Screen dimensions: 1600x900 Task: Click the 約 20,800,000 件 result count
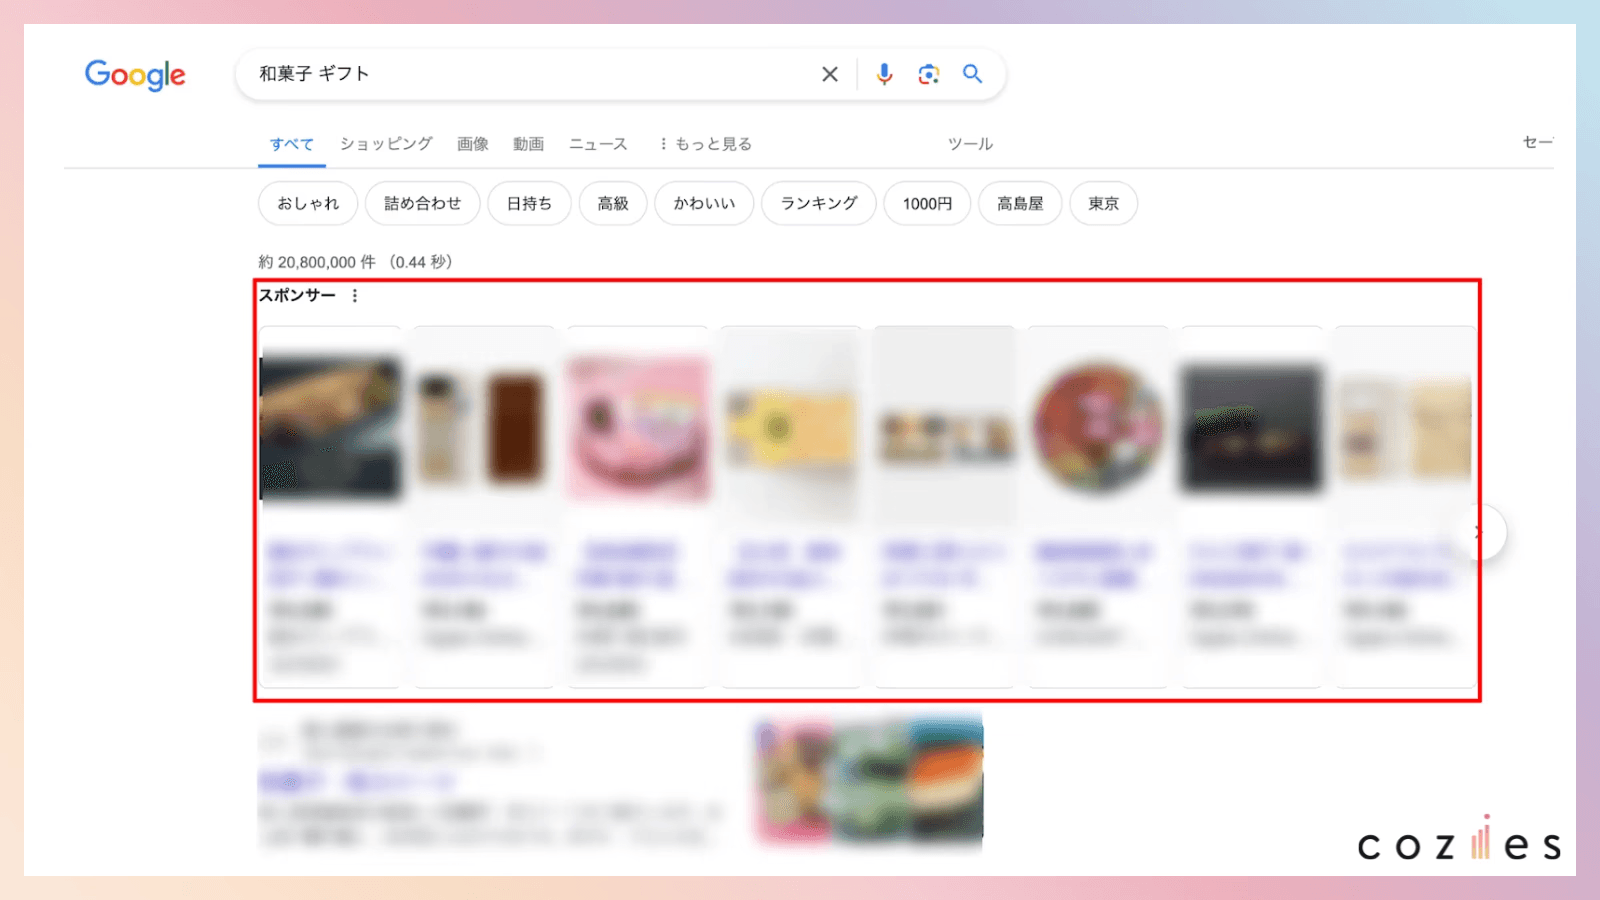[x=317, y=262]
